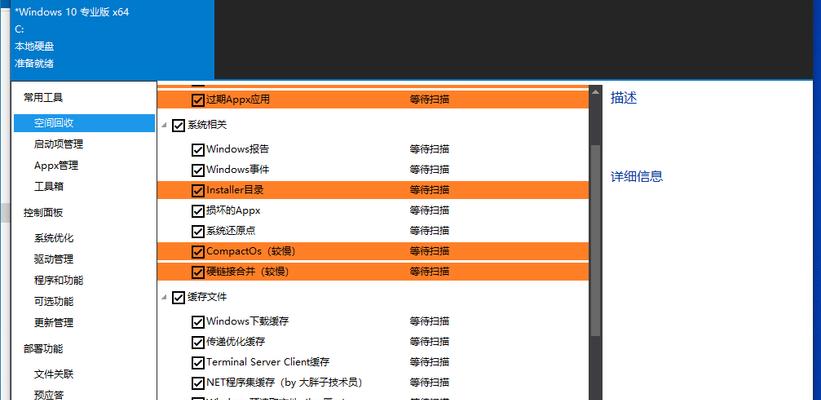Click the 描述 heading
Screen dimensions: 821x400
(624, 98)
